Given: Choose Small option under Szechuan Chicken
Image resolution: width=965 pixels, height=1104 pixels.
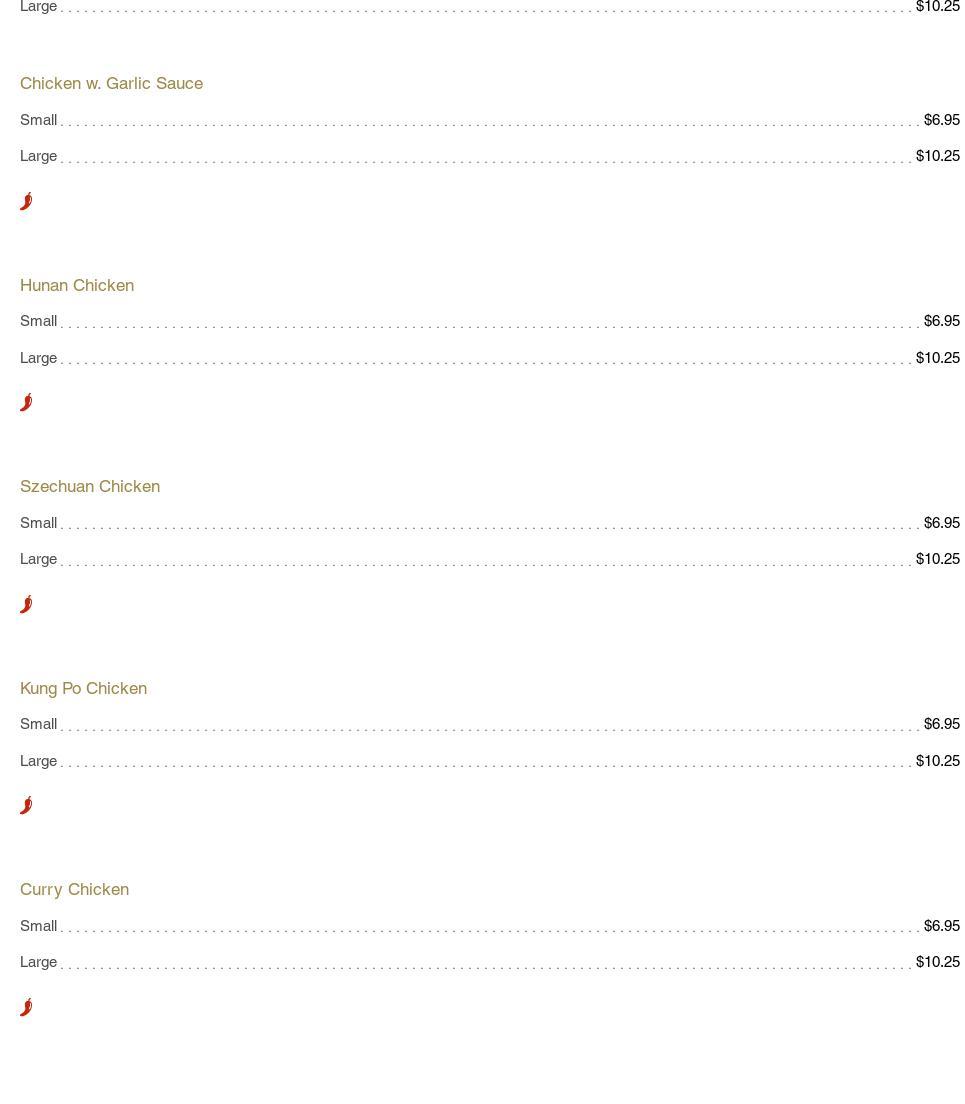Looking at the screenshot, I should pyautogui.click(x=38, y=523).
